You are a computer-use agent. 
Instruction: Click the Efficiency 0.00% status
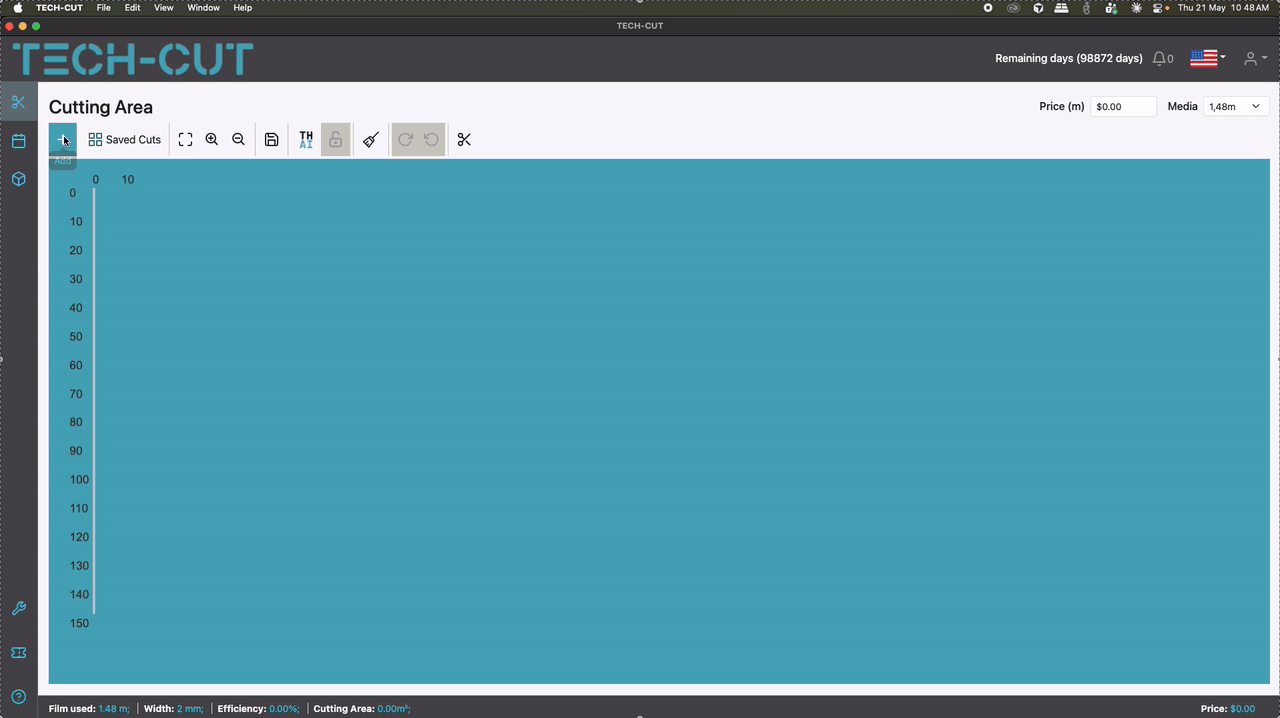[258, 709]
